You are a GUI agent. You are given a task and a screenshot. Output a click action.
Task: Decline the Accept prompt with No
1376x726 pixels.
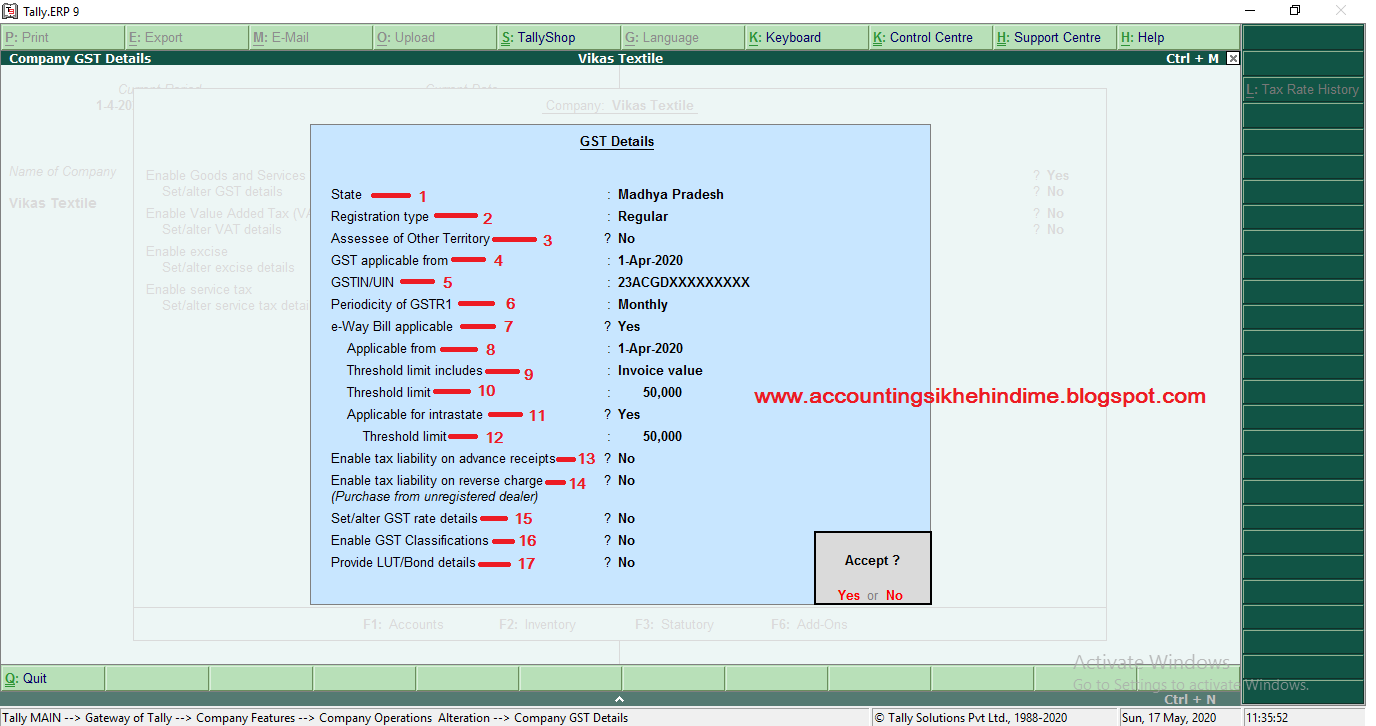pyautogui.click(x=894, y=595)
